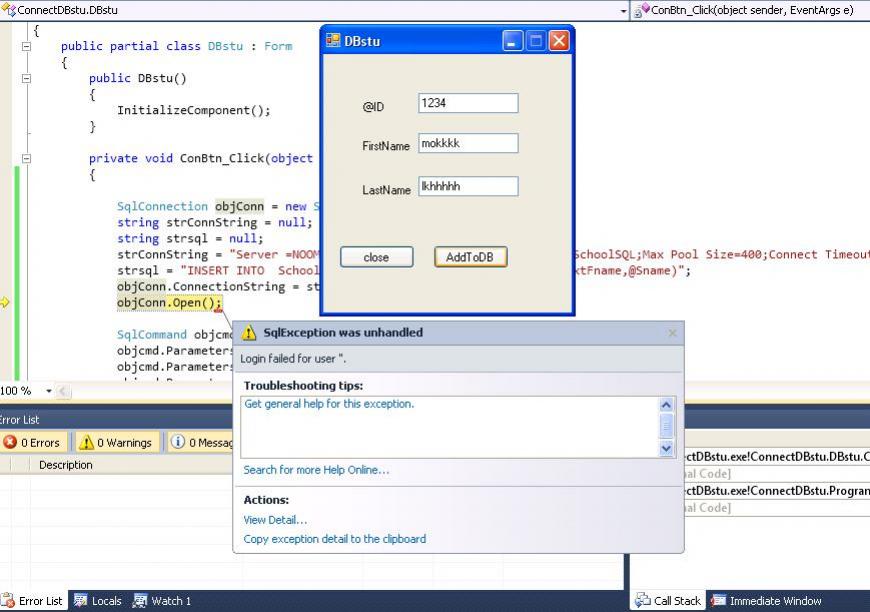Viewport: 870px width, 612px height.
Task: Click the Call Stack tab icon
Action: [642, 601]
